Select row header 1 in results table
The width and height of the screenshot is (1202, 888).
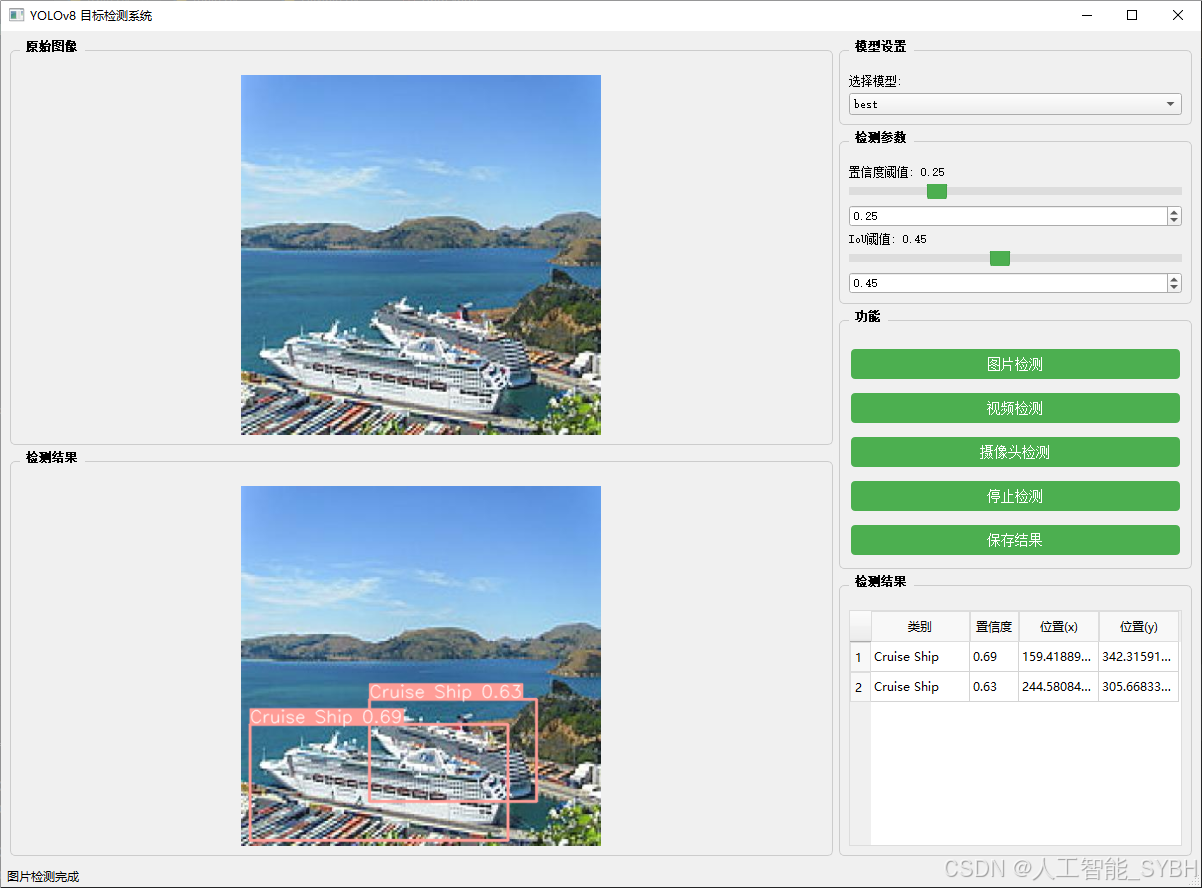(x=860, y=657)
